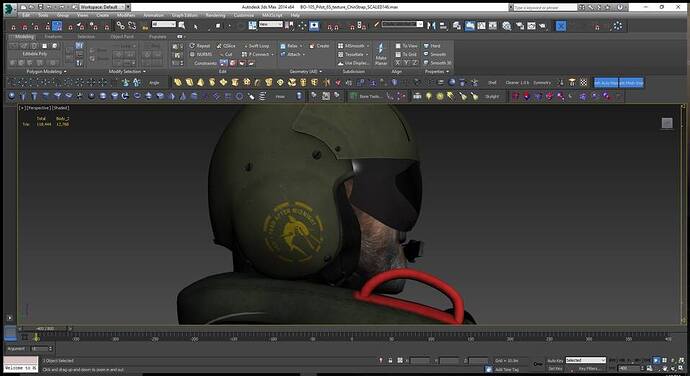Screen dimensions: 690x376
Task: Open the Rendering menu
Action: tap(215, 15)
